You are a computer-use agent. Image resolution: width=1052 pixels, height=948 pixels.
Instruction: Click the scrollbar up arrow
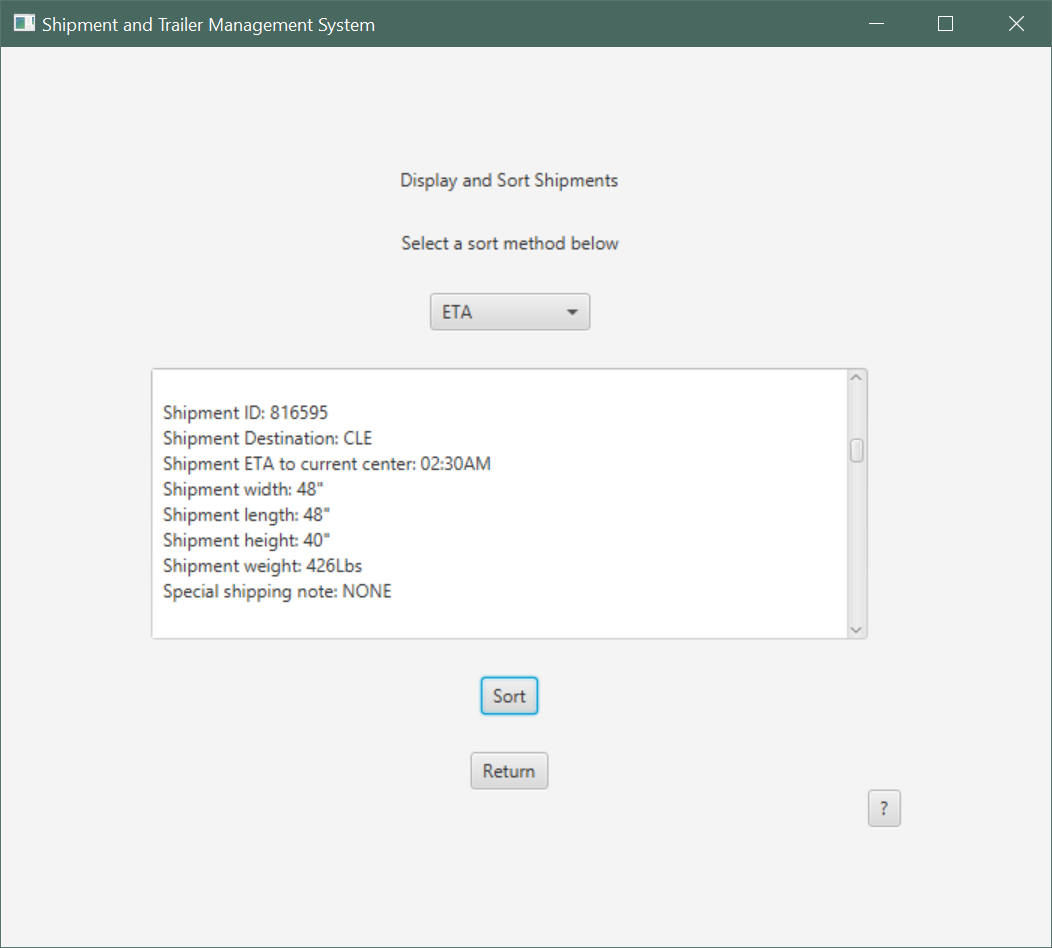[856, 376]
